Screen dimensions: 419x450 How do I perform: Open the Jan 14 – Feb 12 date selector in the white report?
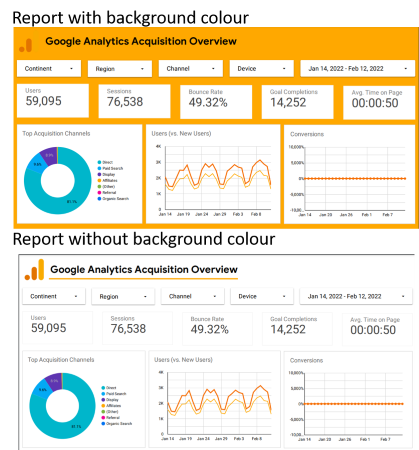(x=356, y=296)
